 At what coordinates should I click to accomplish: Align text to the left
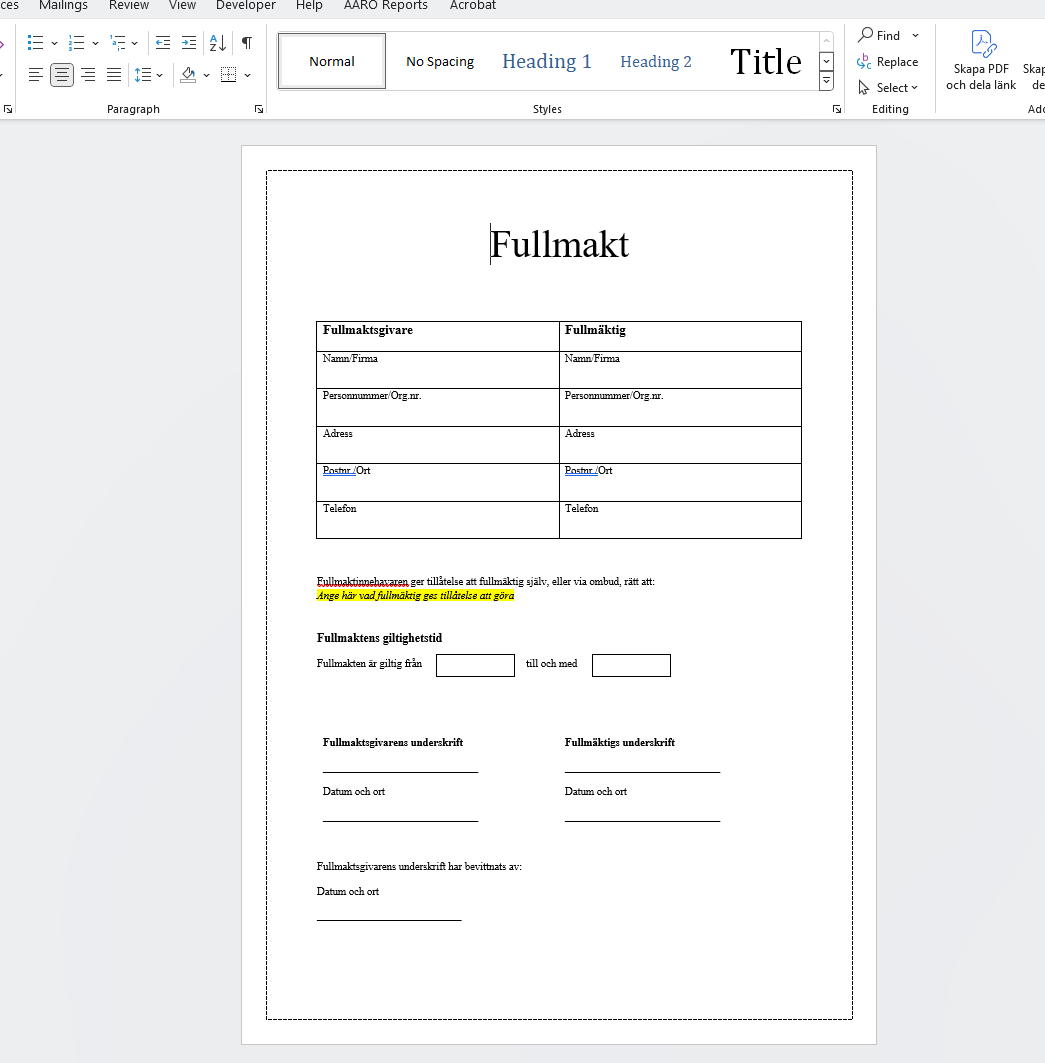coord(36,75)
